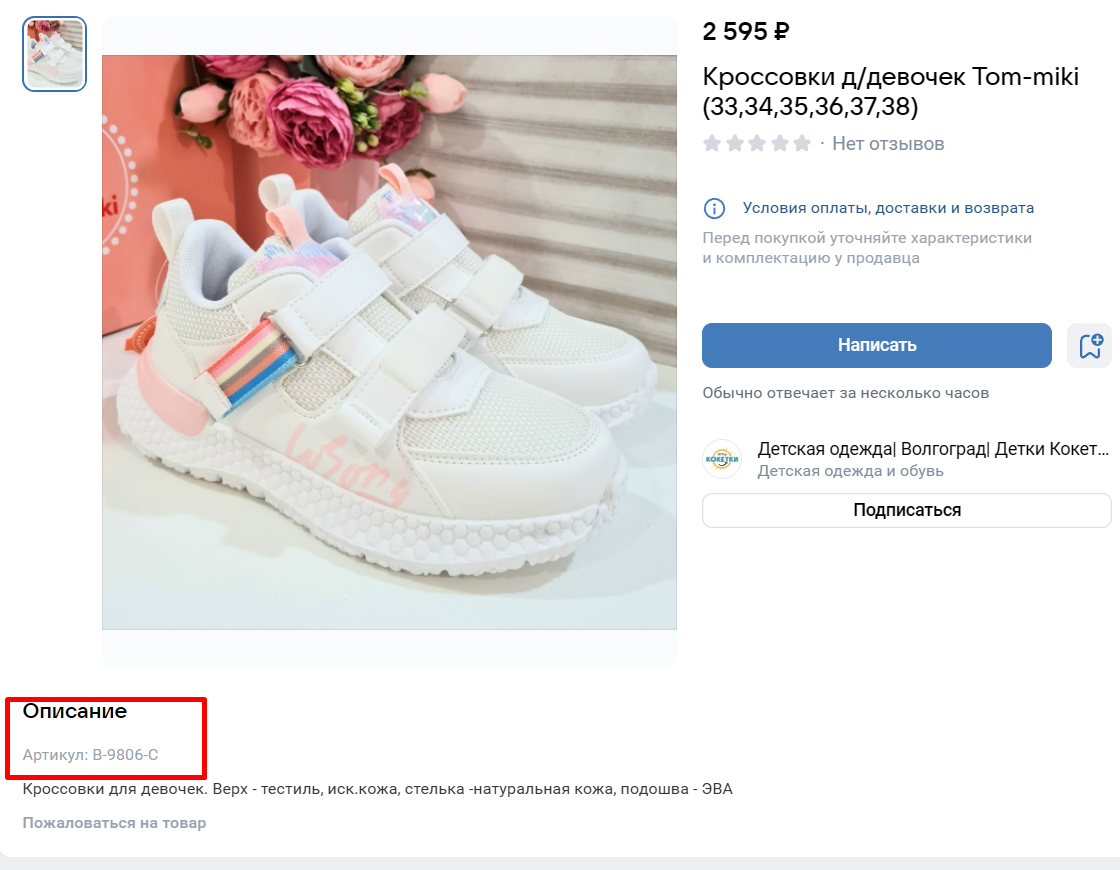Click the fourth rating star
This screenshot has height=870, width=1120.
point(780,144)
